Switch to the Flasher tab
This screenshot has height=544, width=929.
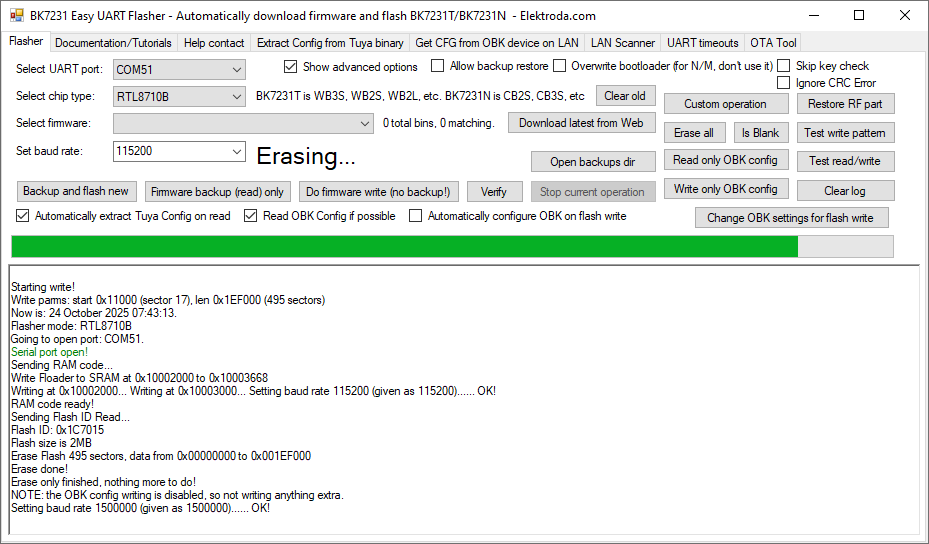(x=26, y=41)
